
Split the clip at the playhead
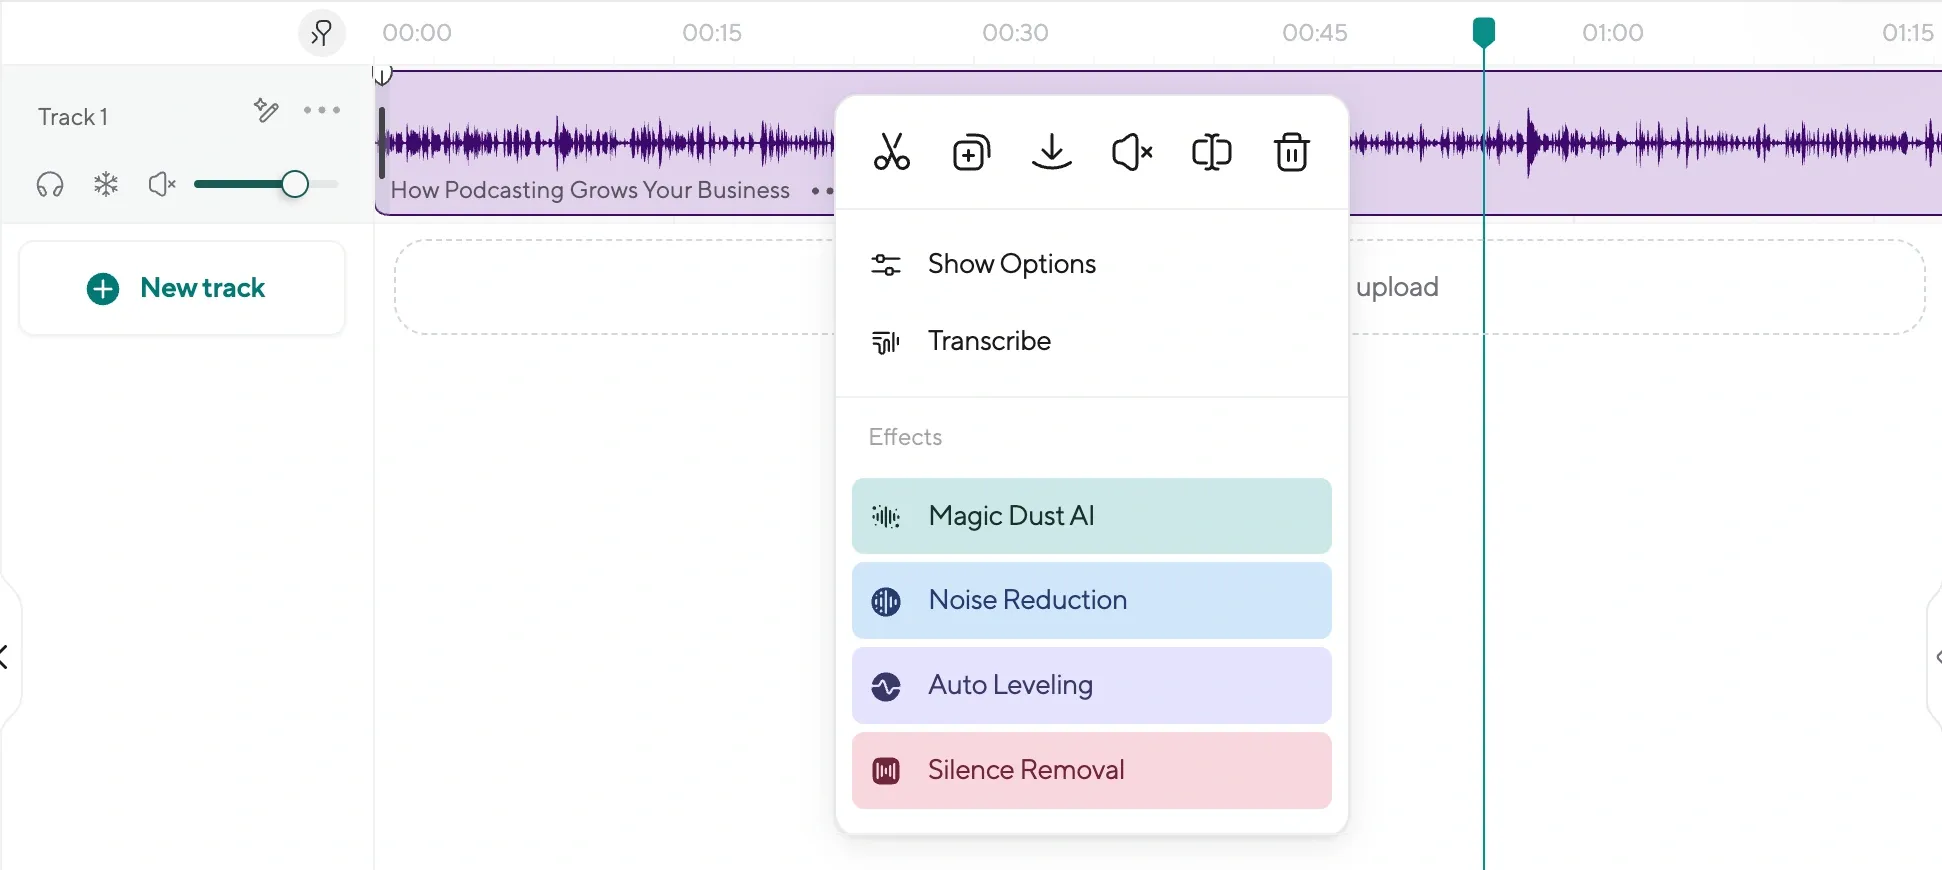click(x=1211, y=153)
